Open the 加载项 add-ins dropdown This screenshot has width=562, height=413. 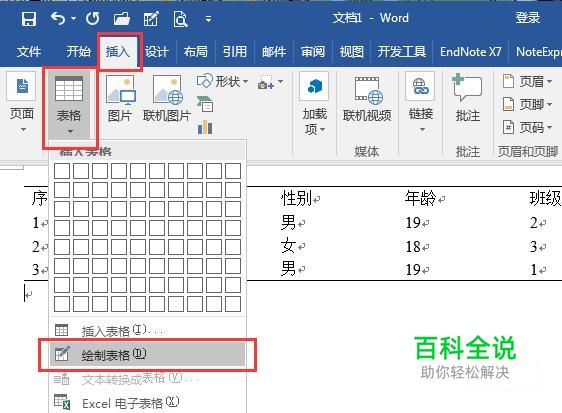coord(314,104)
